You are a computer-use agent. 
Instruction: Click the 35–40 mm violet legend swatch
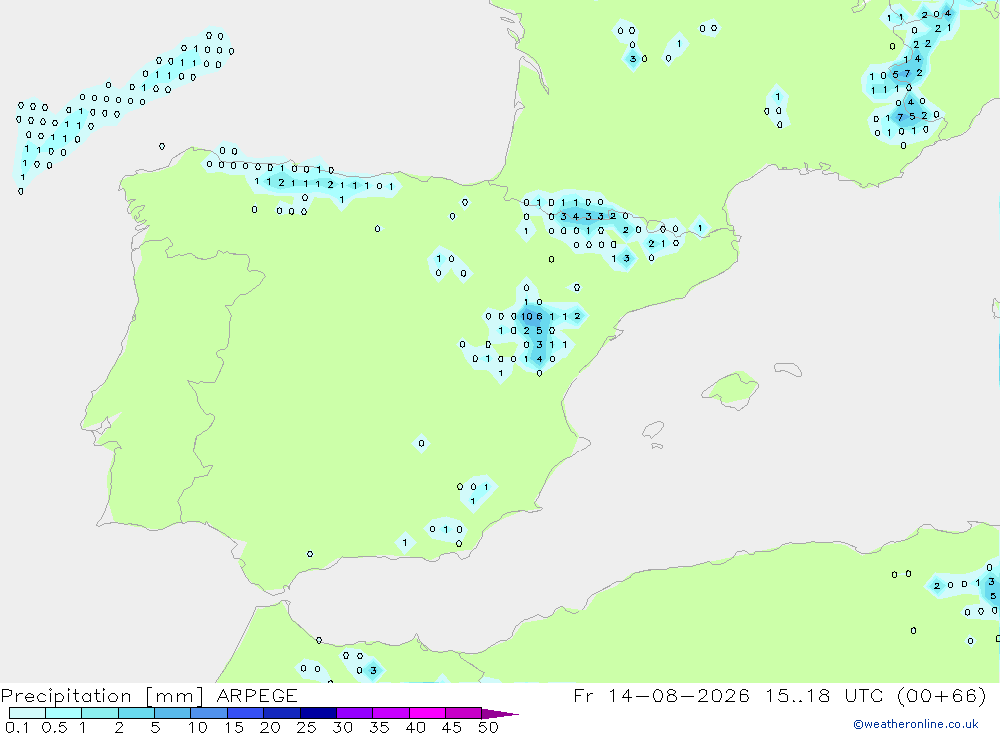[x=391, y=713]
